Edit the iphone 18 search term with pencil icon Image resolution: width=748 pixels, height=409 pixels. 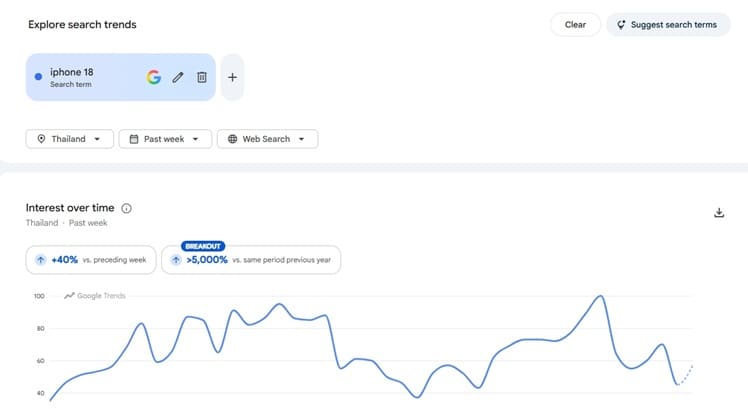178,77
